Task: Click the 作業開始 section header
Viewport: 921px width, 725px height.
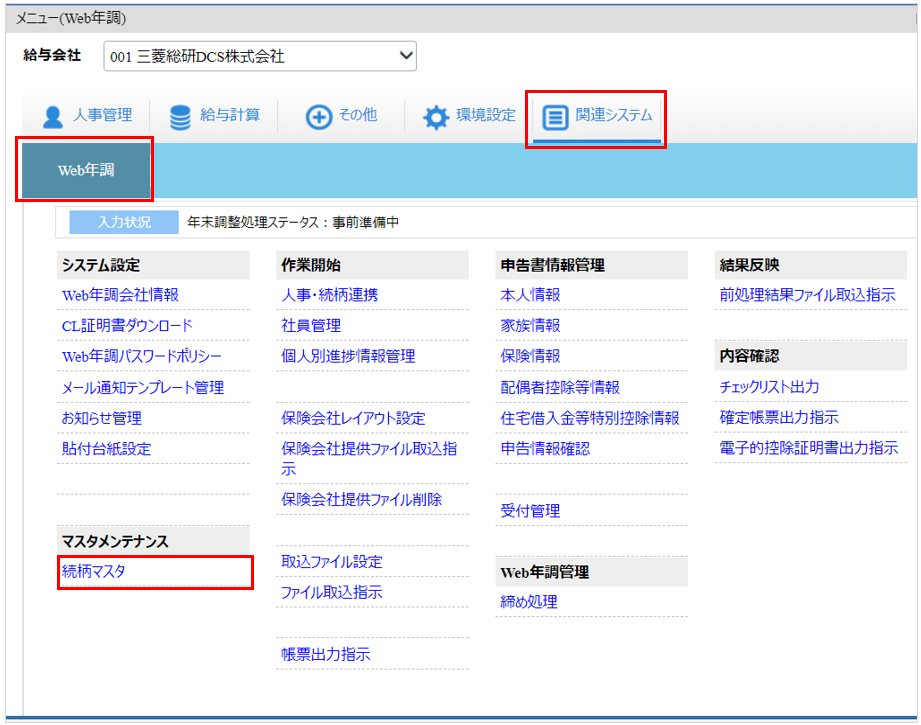Action: pos(372,266)
